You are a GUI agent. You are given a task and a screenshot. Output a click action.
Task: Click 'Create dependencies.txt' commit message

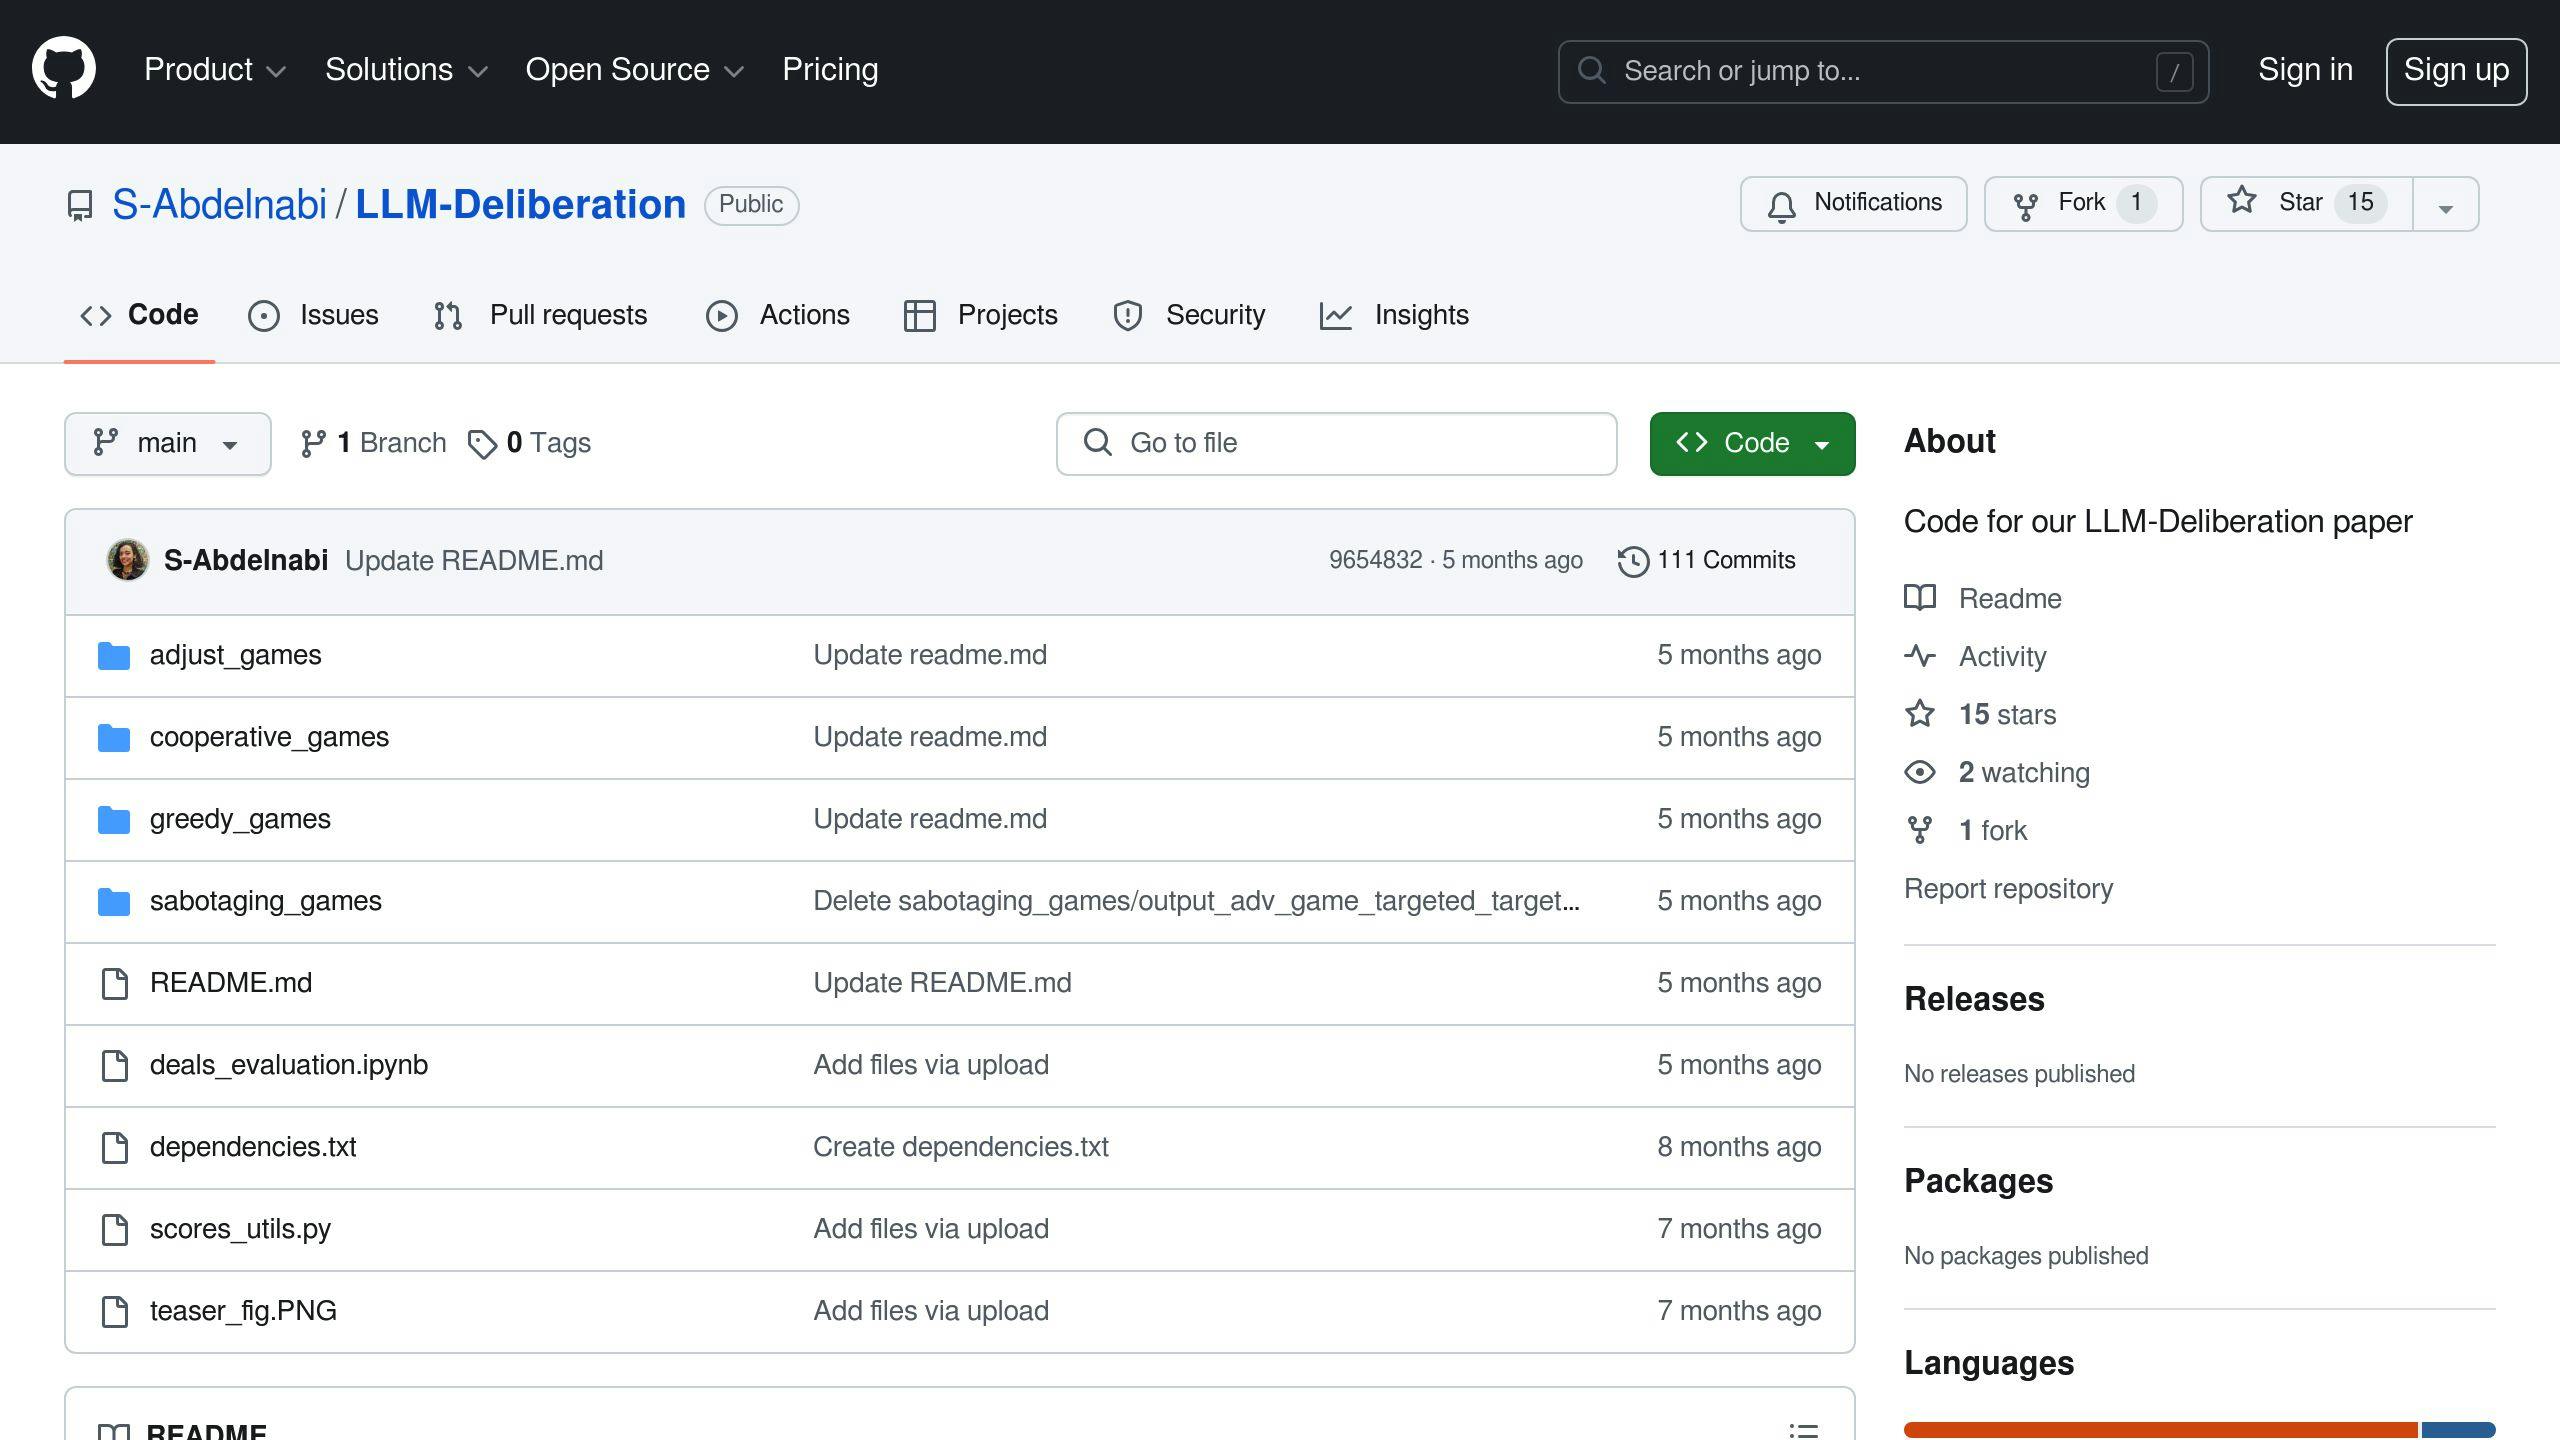tap(960, 1147)
